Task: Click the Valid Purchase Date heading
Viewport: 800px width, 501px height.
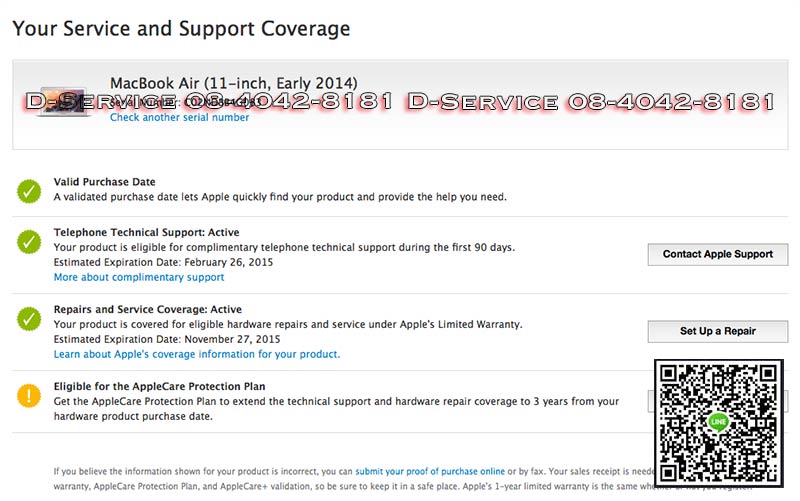Action: 104,182
